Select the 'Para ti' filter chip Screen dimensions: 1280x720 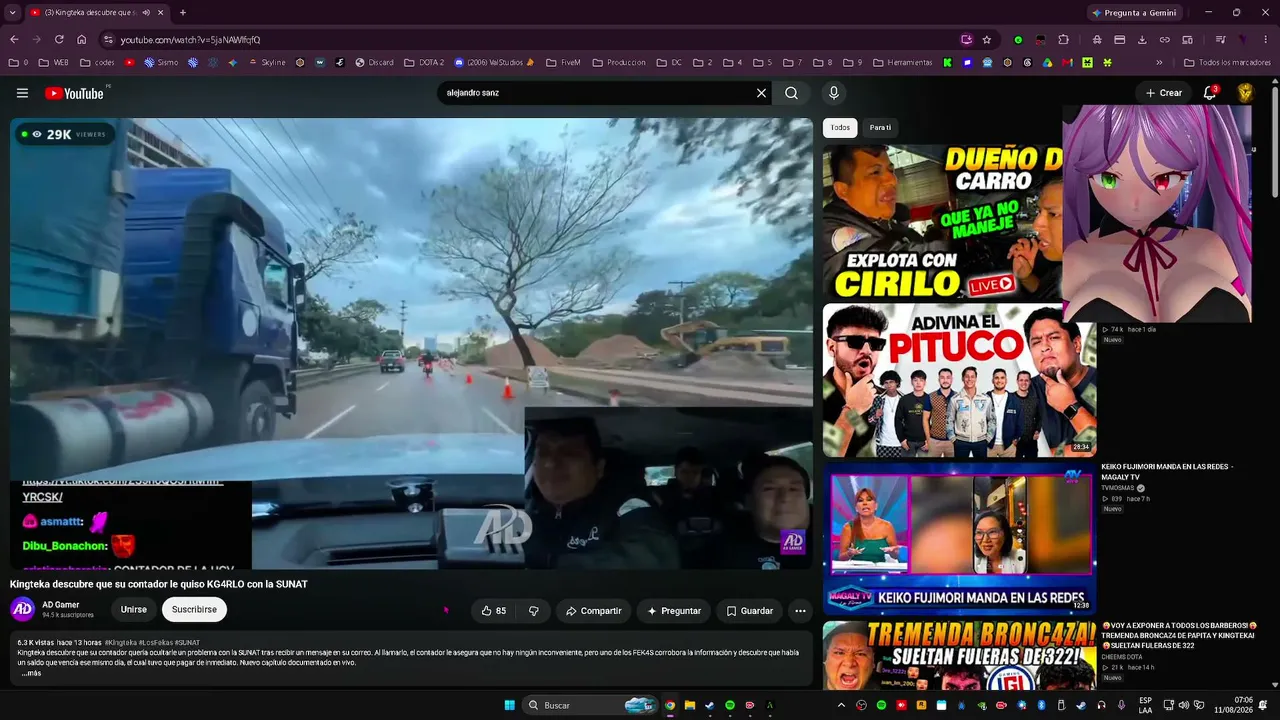tap(880, 128)
